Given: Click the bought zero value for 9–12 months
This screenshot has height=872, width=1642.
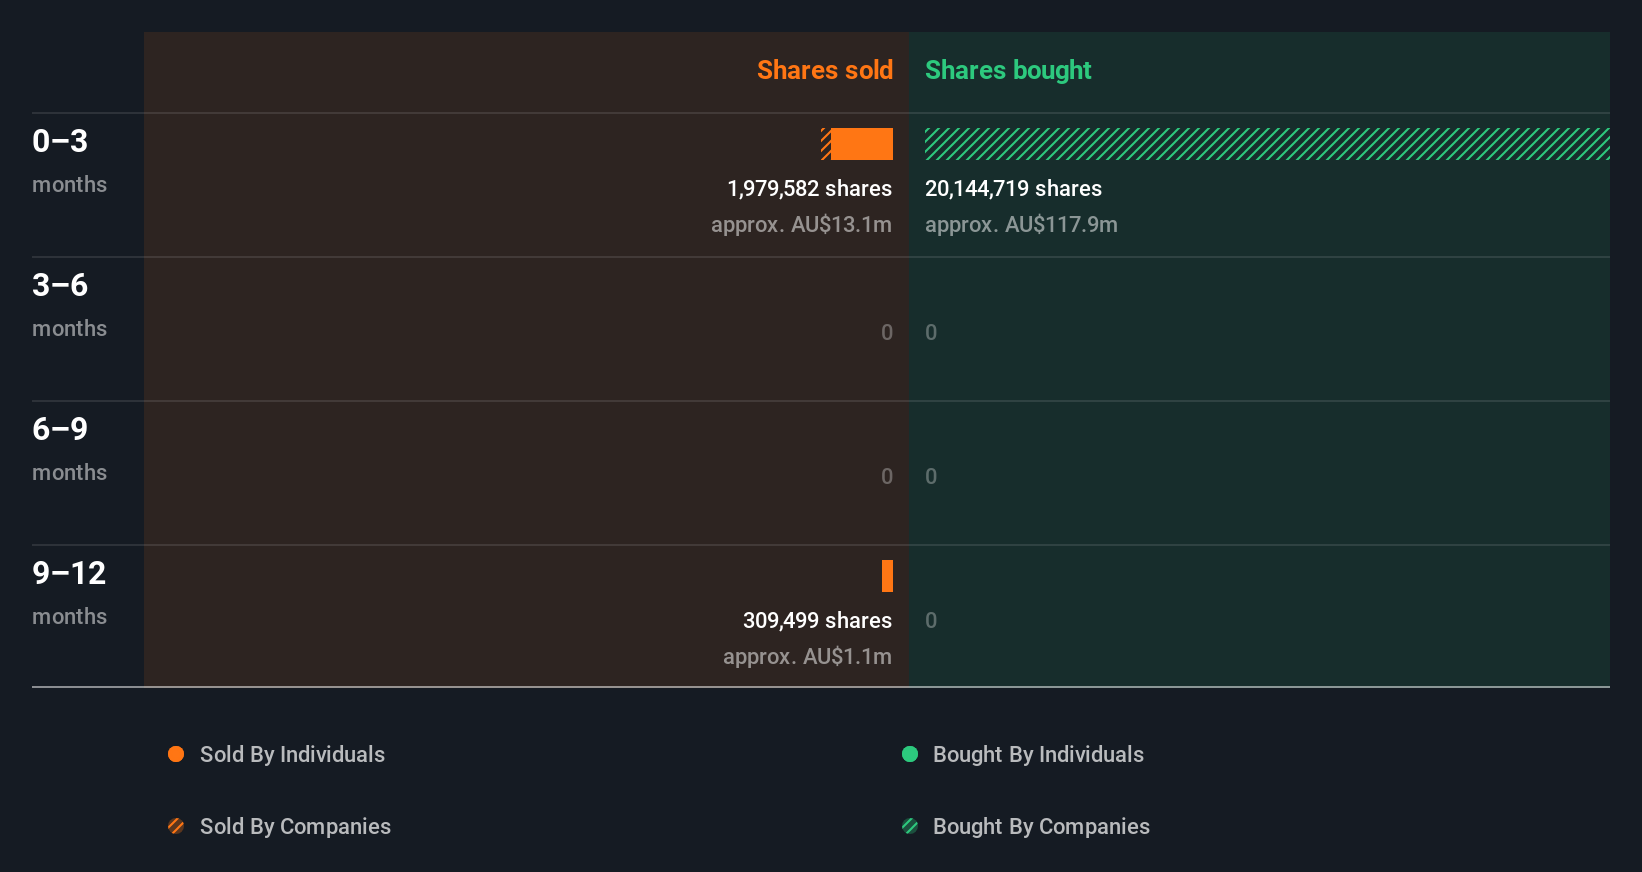Looking at the screenshot, I should [x=931, y=621].
